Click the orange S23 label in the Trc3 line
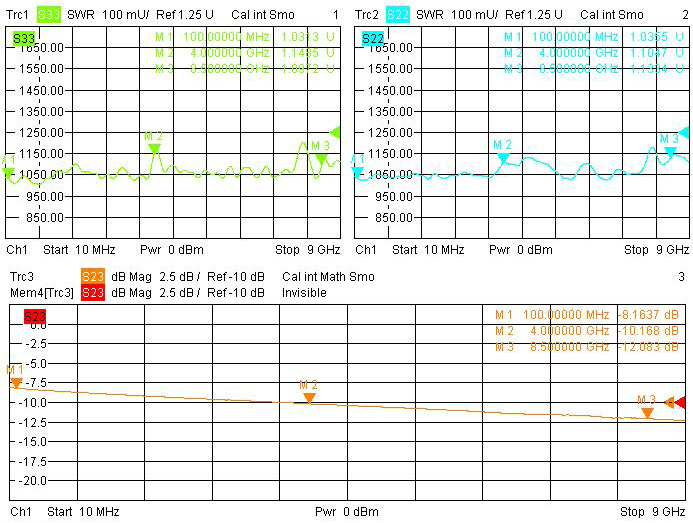 (92, 277)
